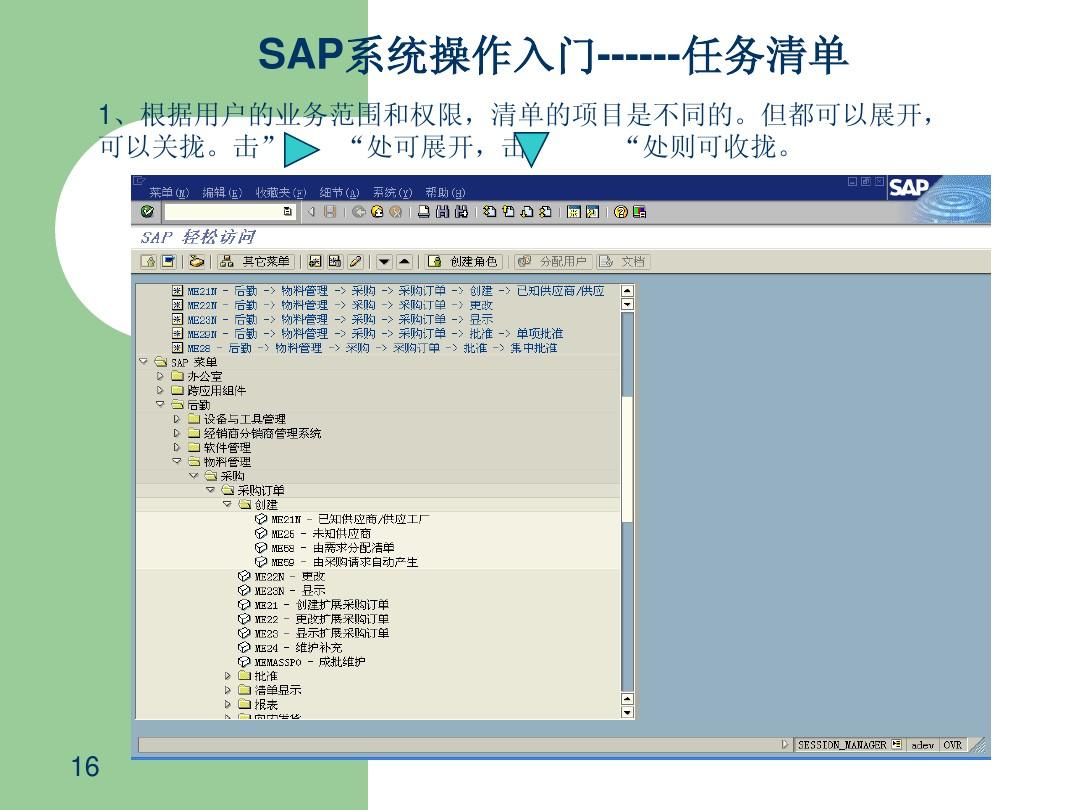Click the Save floppy disk icon

[x=330, y=212]
